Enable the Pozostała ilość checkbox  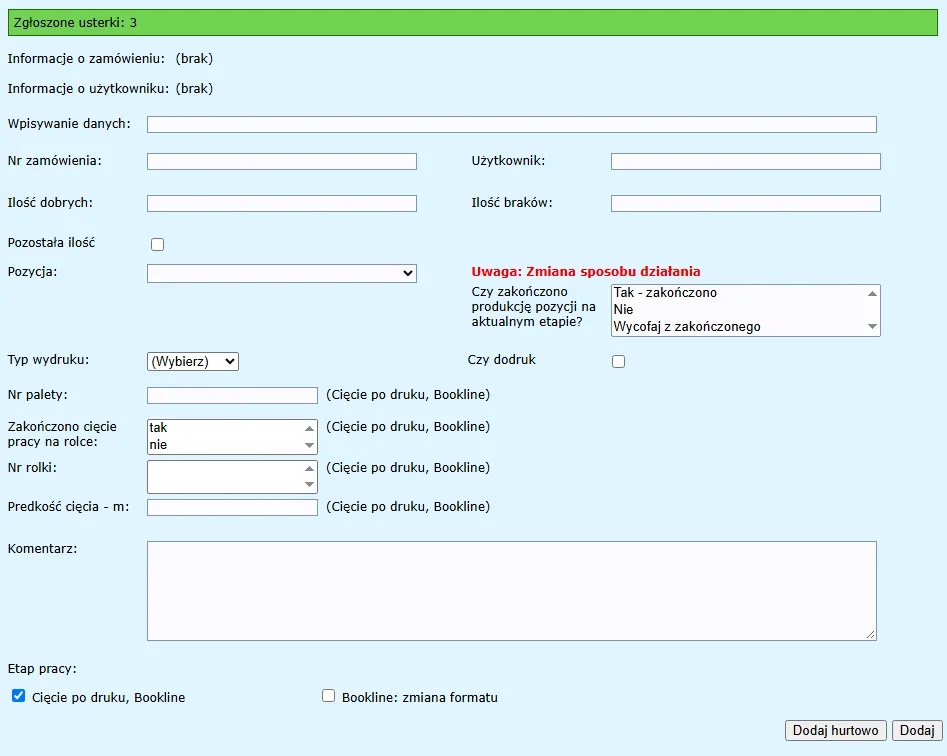(158, 244)
